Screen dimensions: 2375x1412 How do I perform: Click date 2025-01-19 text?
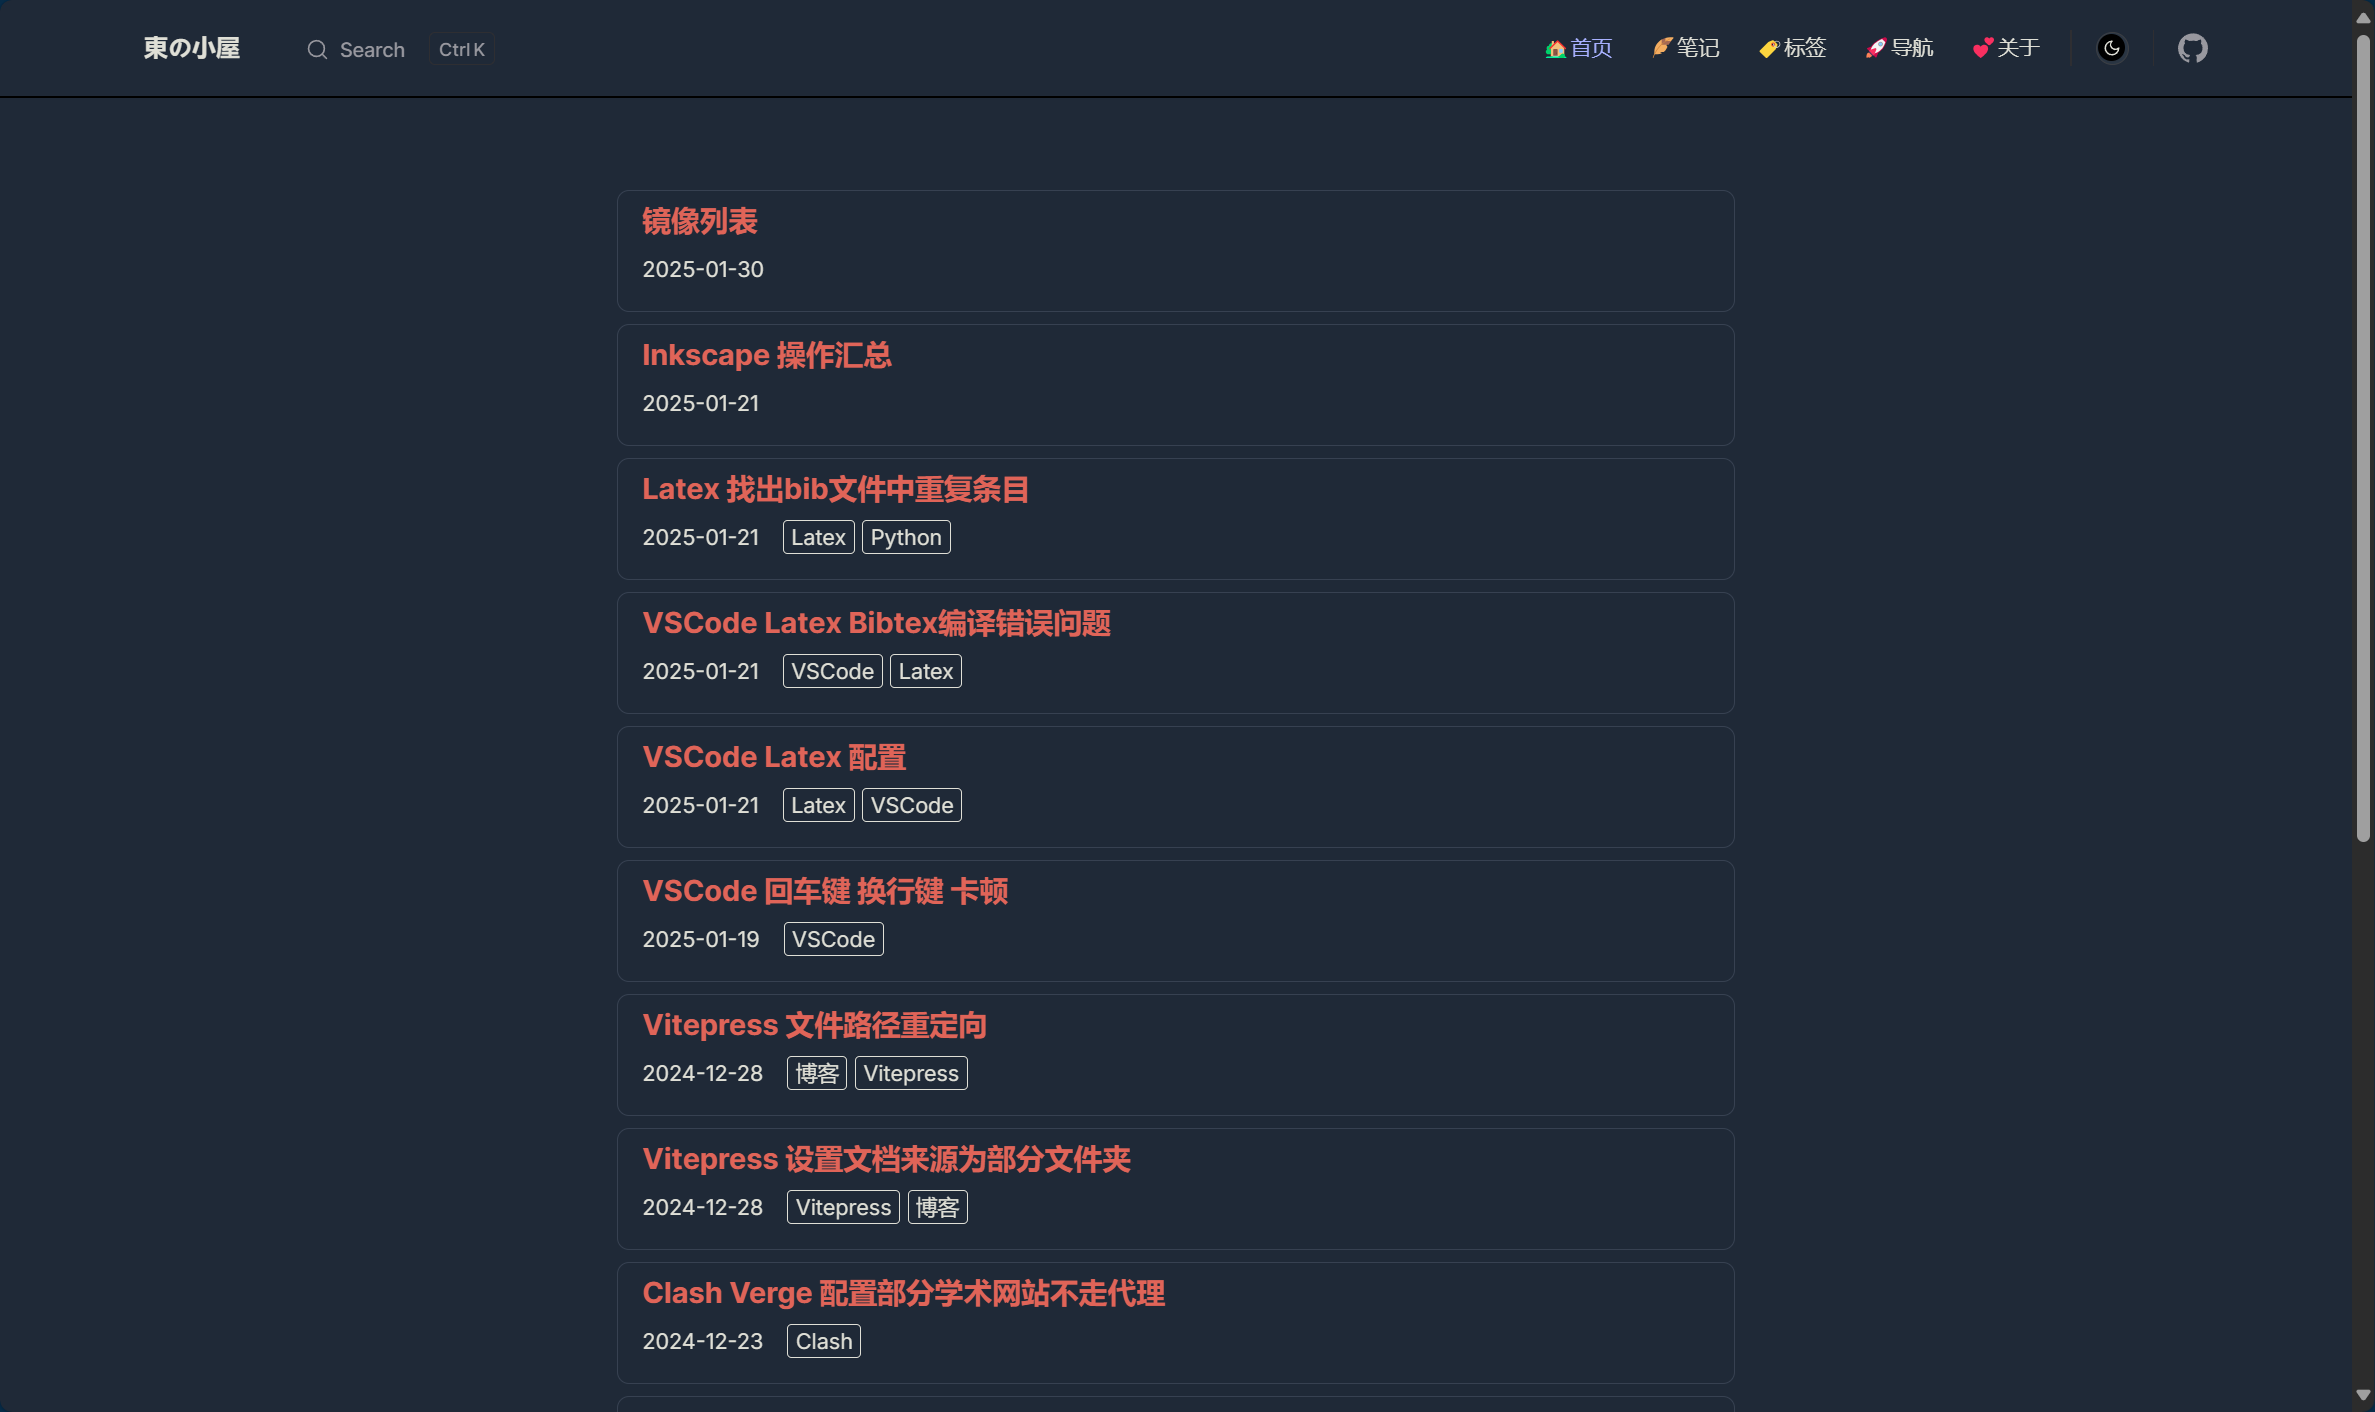[x=701, y=939]
